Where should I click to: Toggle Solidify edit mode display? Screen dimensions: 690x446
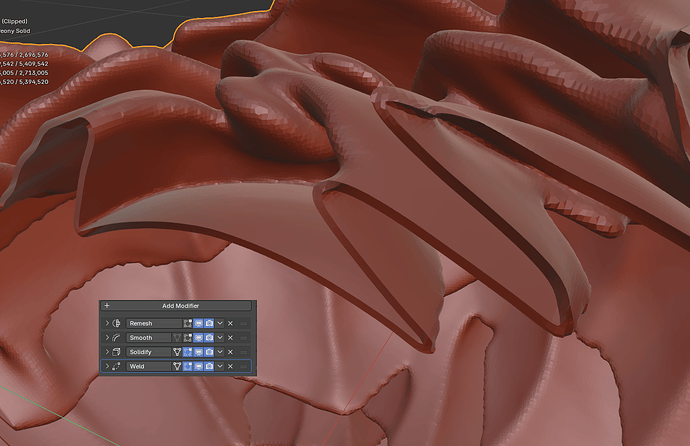(x=187, y=352)
